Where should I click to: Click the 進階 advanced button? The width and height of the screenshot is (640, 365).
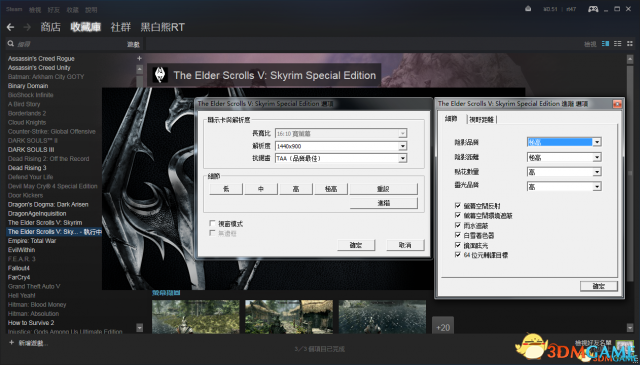pos(384,203)
